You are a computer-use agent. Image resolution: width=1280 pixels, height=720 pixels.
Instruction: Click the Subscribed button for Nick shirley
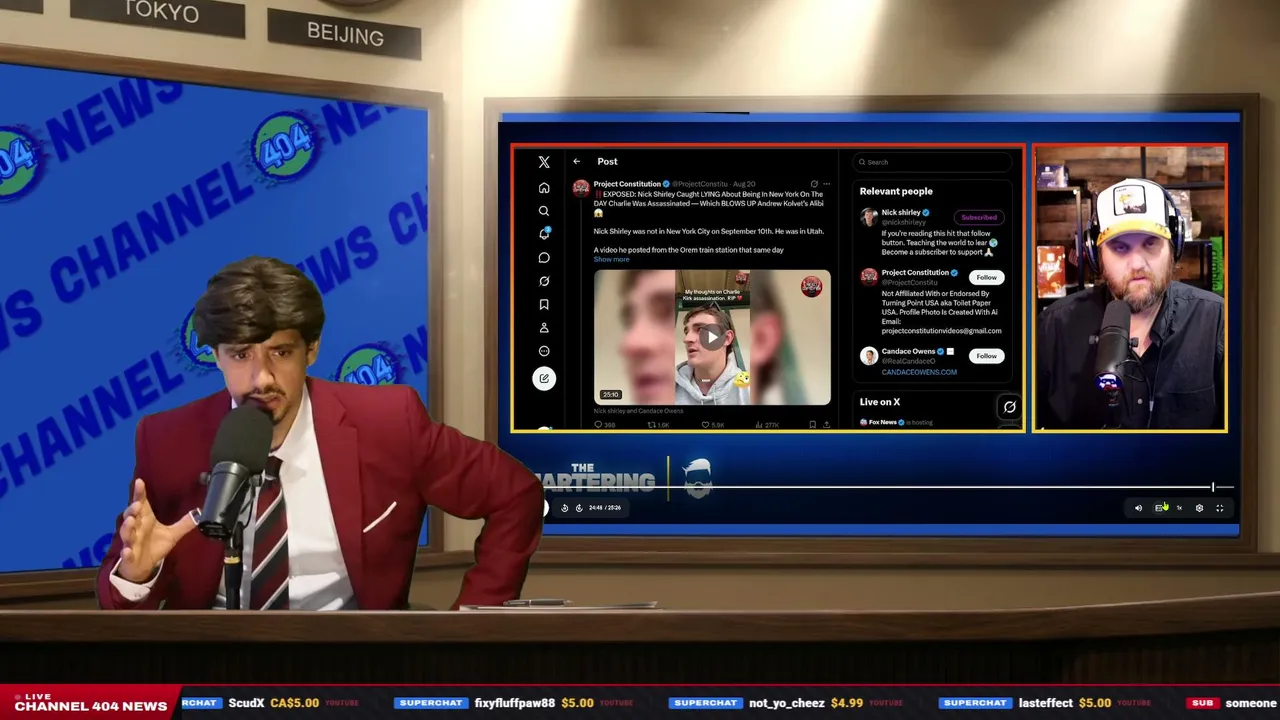point(979,217)
